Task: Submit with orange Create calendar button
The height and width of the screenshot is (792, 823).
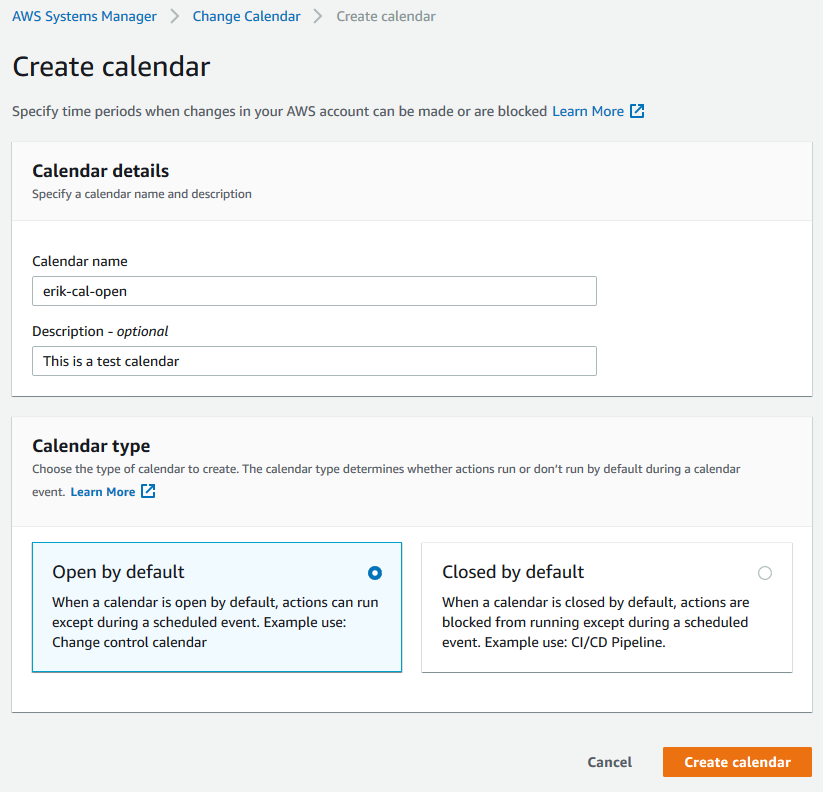Action: point(737,762)
